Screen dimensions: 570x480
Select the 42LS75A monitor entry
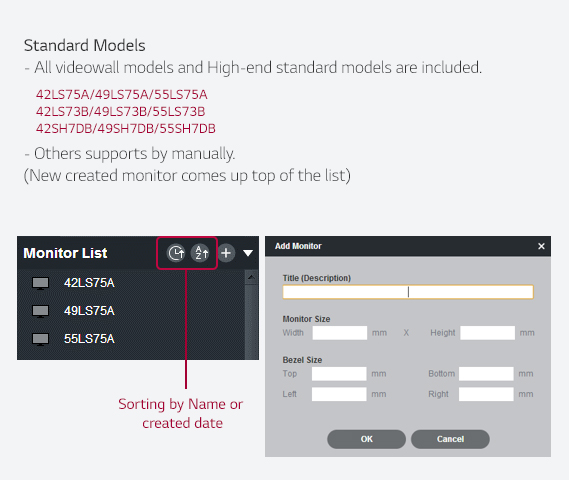pos(131,283)
